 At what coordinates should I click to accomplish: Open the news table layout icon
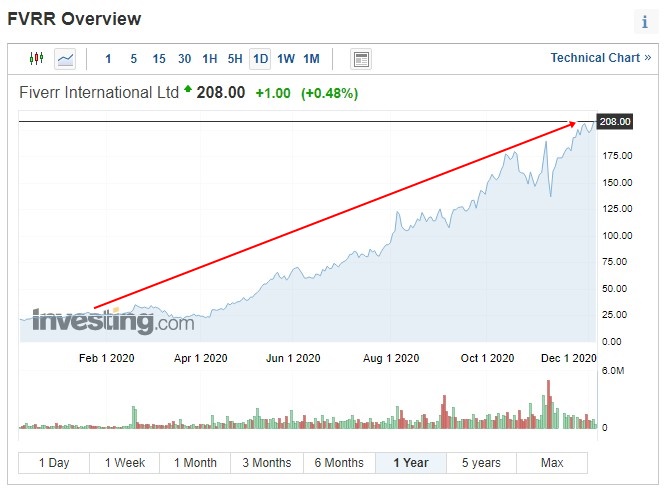click(361, 59)
